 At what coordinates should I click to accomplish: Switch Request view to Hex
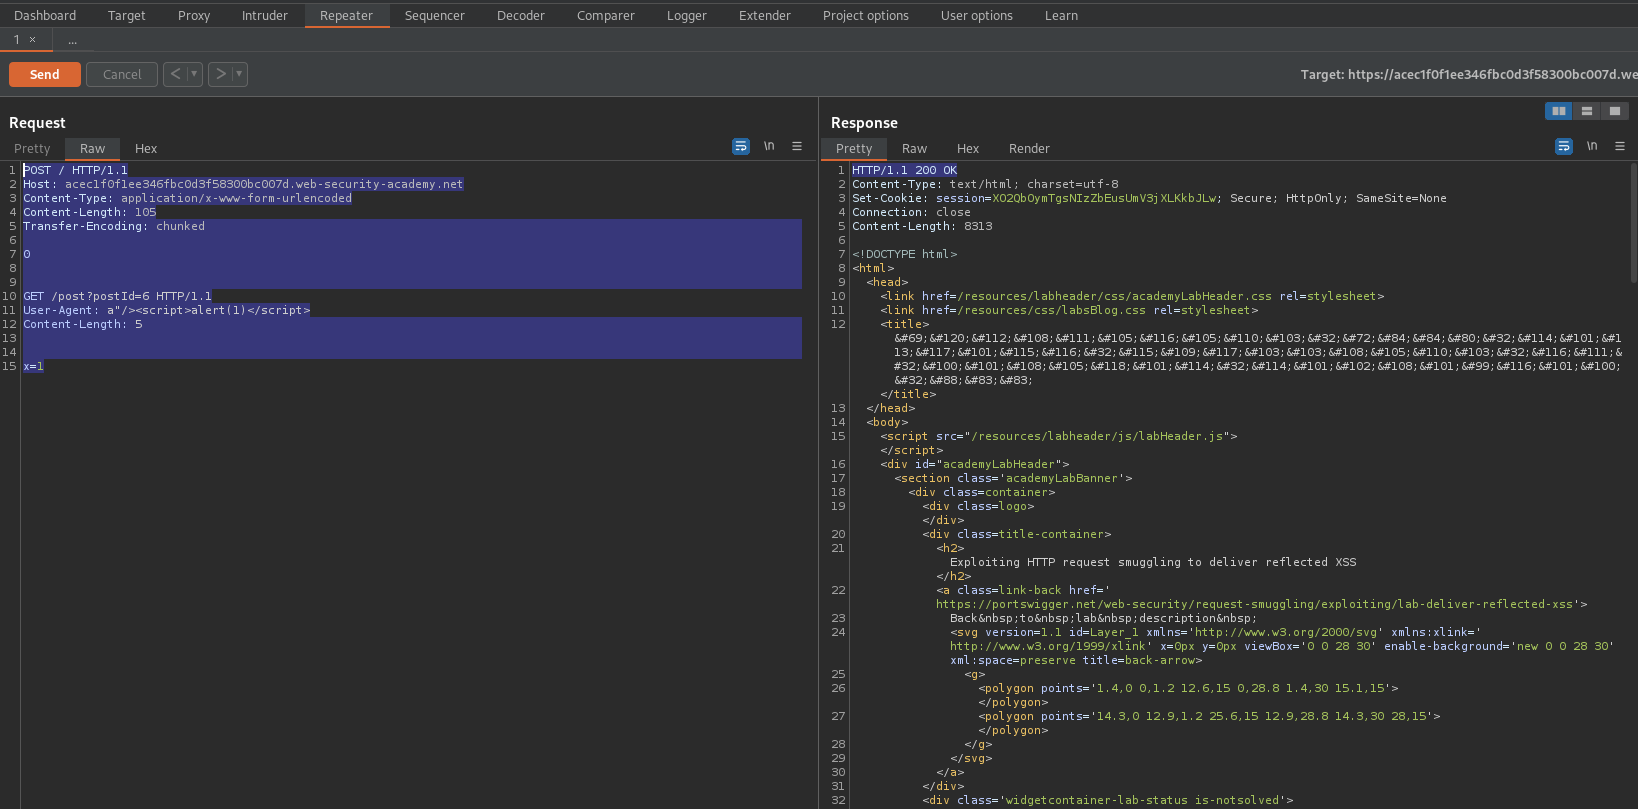point(146,148)
